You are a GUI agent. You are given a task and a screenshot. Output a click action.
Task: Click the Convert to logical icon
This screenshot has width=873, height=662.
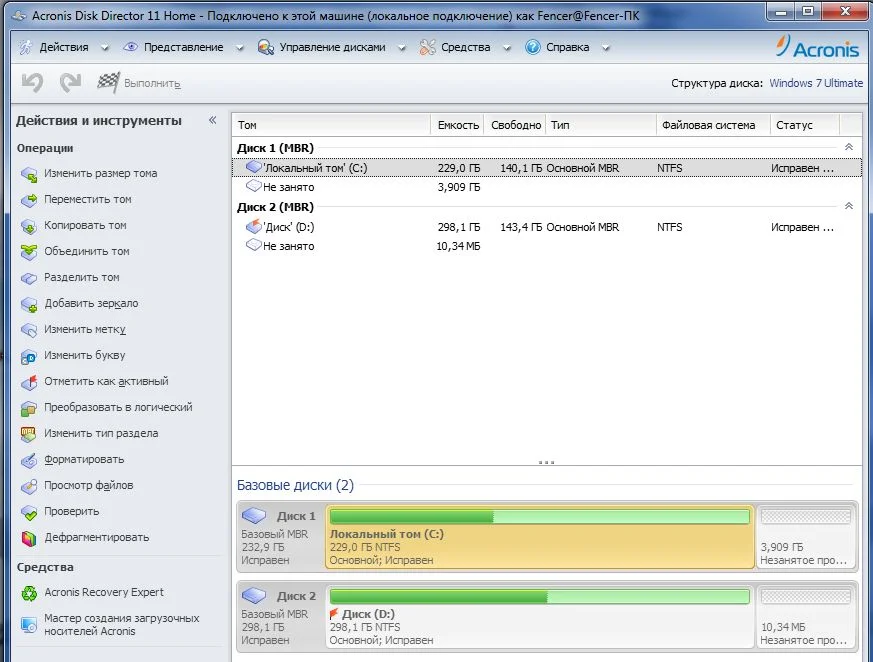pos(29,408)
